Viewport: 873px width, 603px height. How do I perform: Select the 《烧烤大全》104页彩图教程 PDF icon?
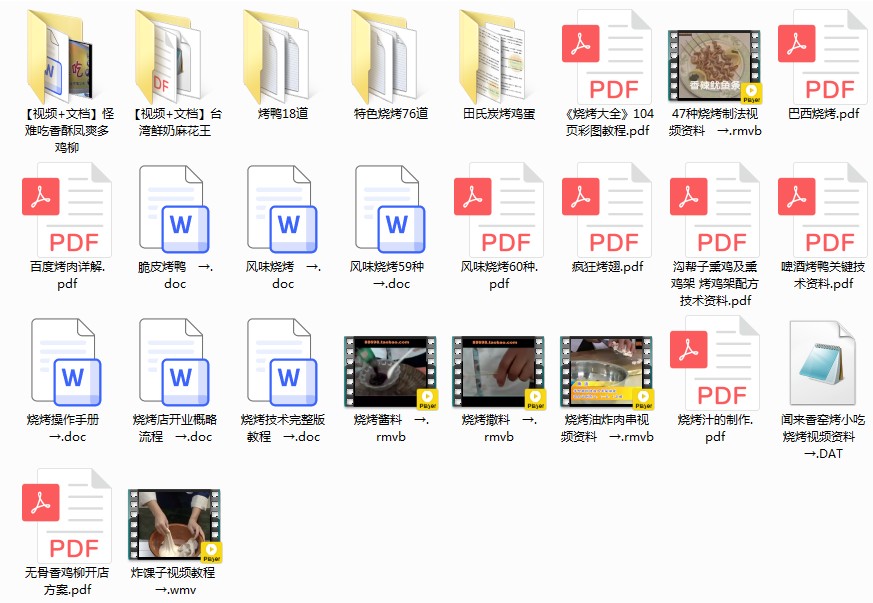tap(607, 56)
